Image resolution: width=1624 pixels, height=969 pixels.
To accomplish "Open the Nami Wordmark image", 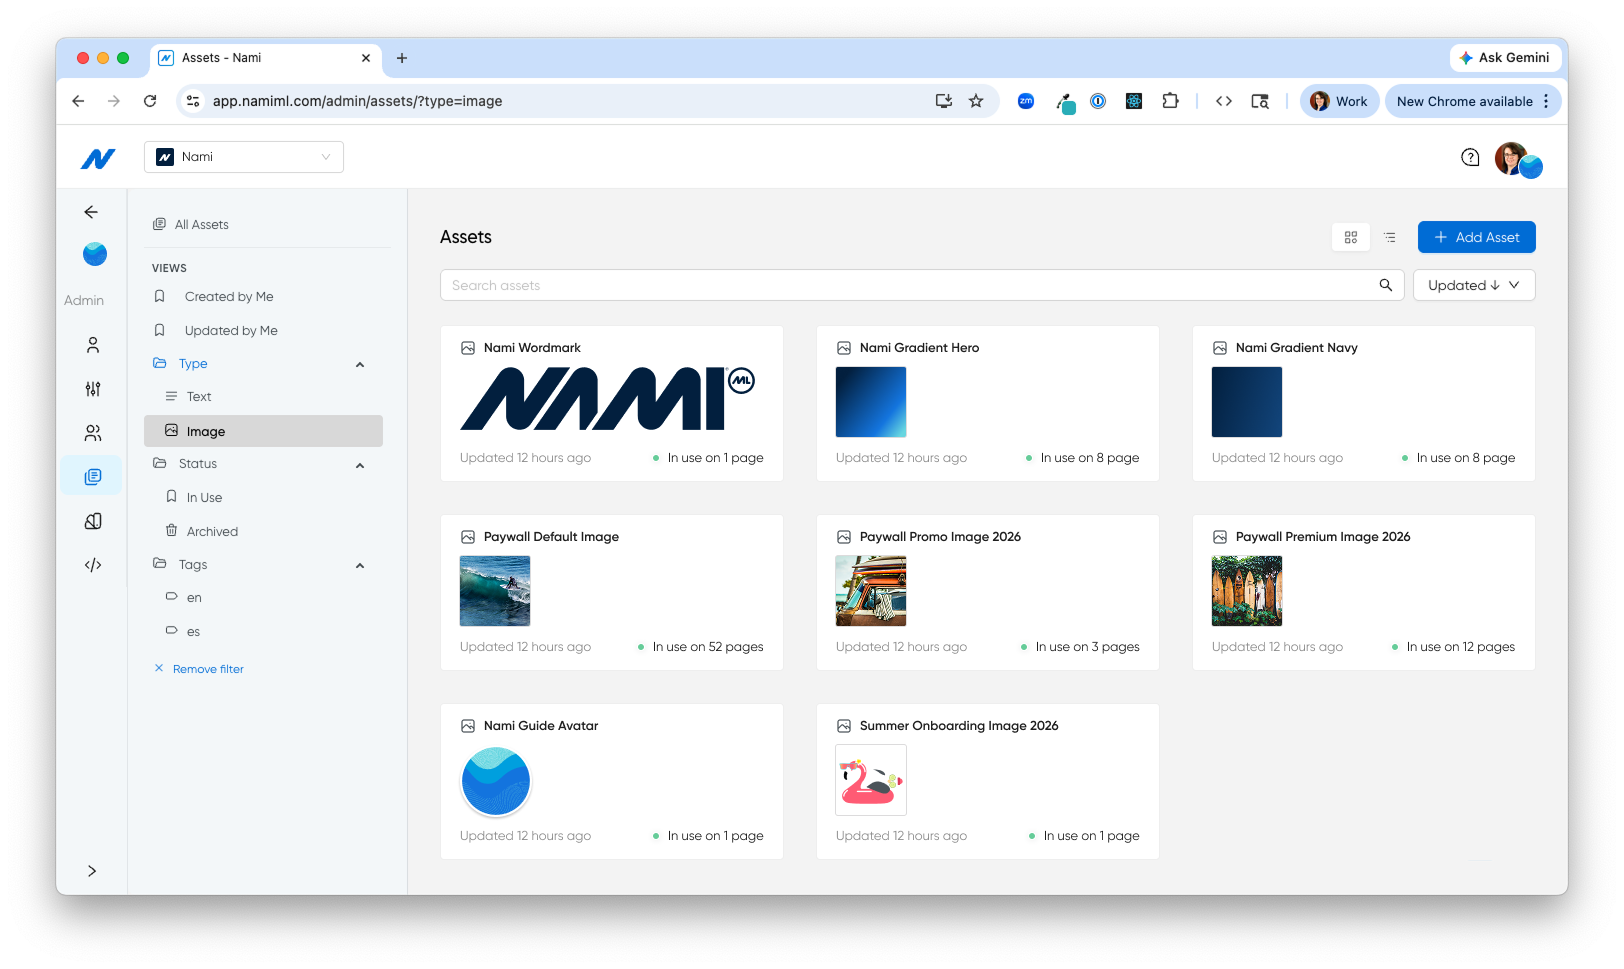I will (608, 399).
